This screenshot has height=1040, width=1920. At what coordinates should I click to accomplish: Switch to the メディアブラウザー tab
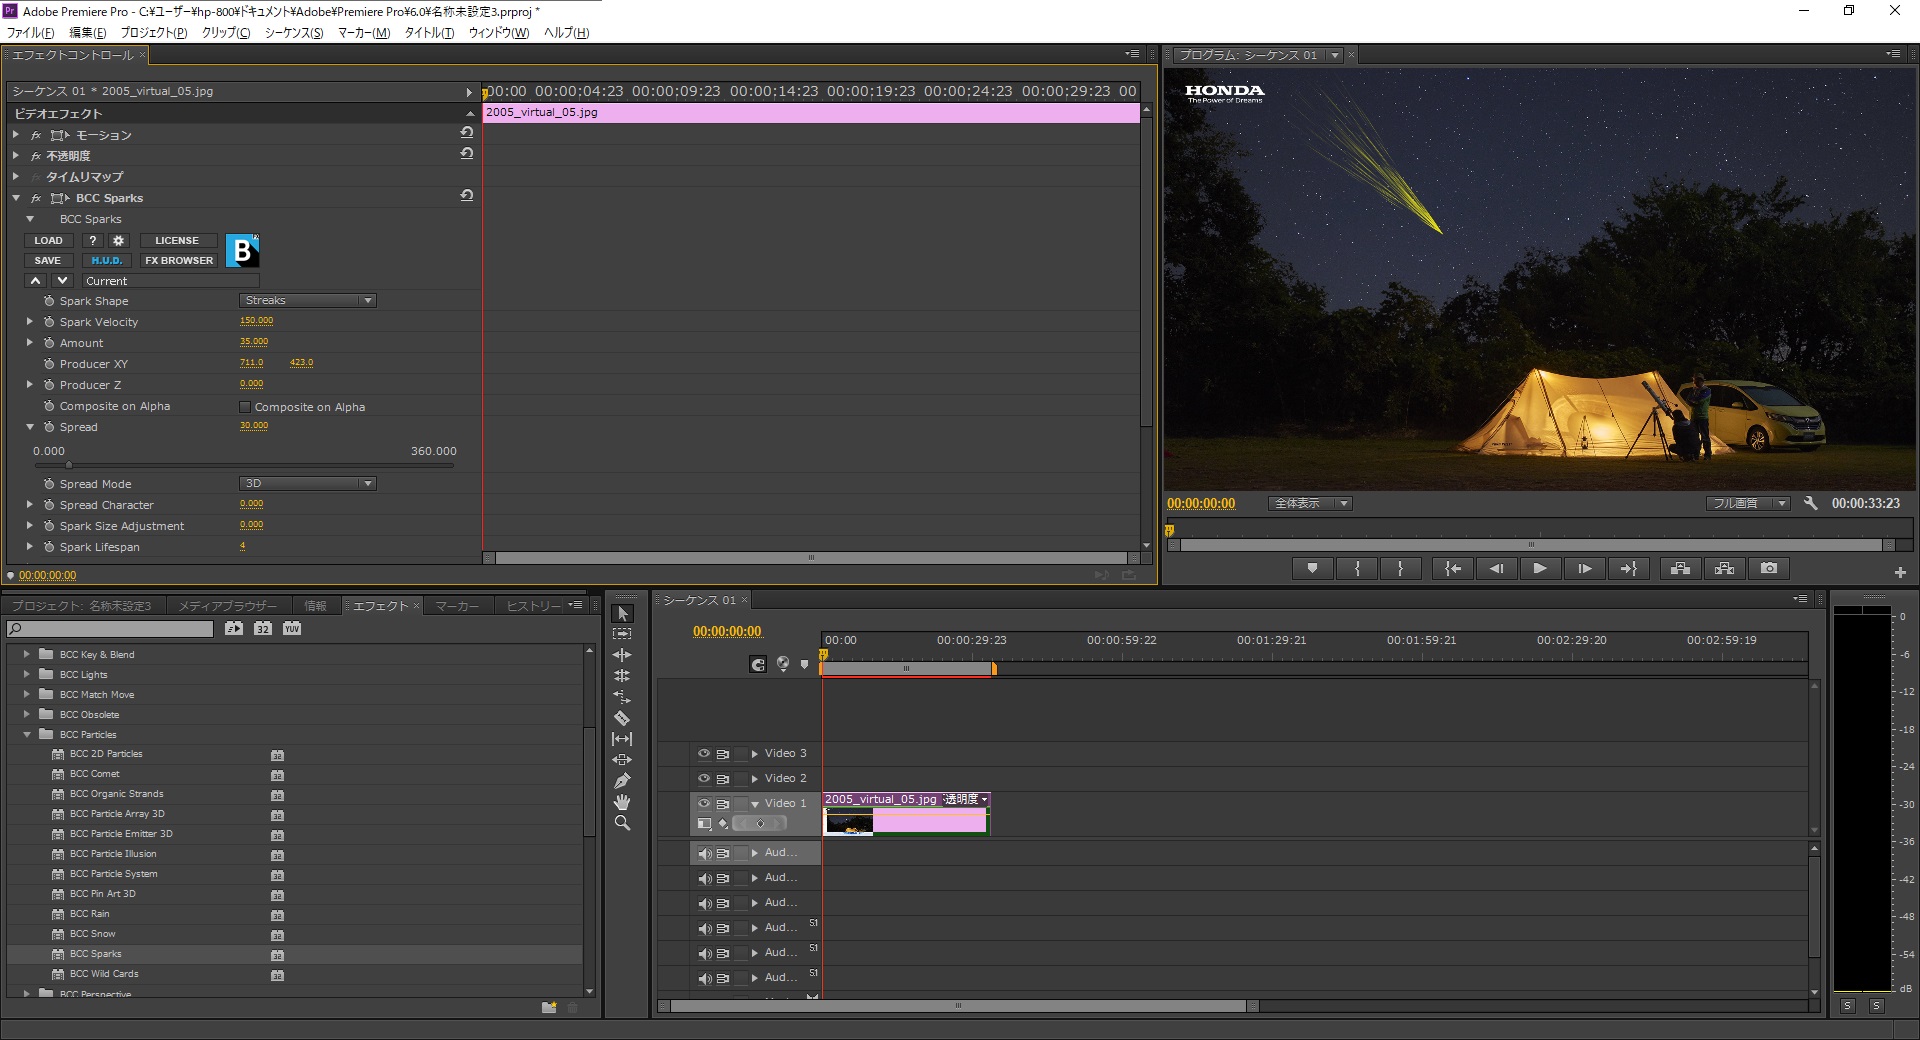point(227,606)
